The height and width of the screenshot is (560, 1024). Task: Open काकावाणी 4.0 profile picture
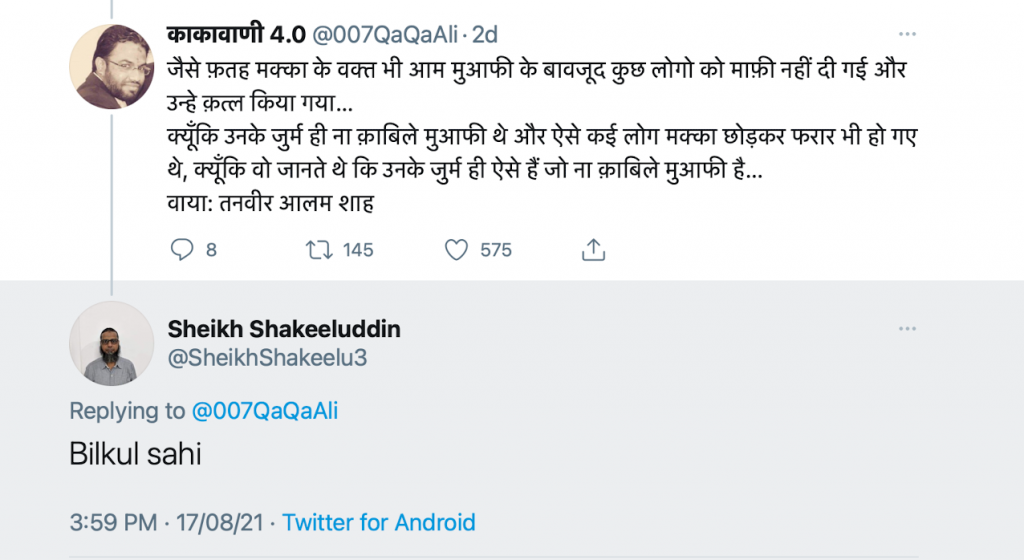[x=111, y=66]
